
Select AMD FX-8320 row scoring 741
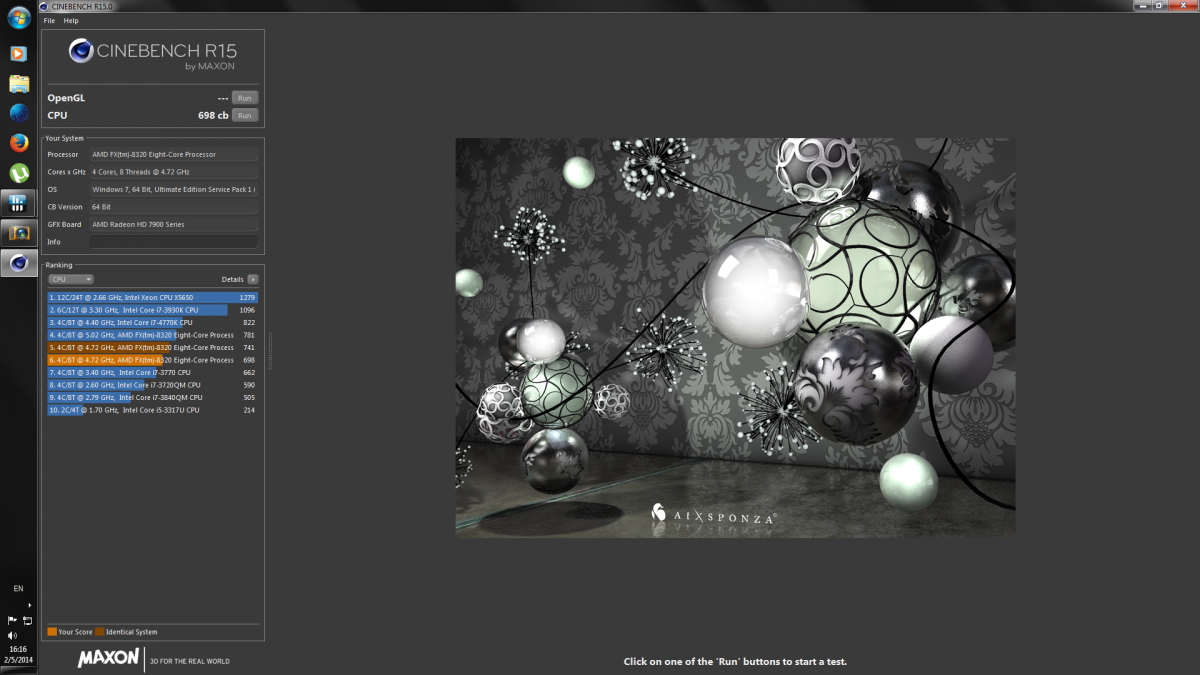click(x=153, y=348)
